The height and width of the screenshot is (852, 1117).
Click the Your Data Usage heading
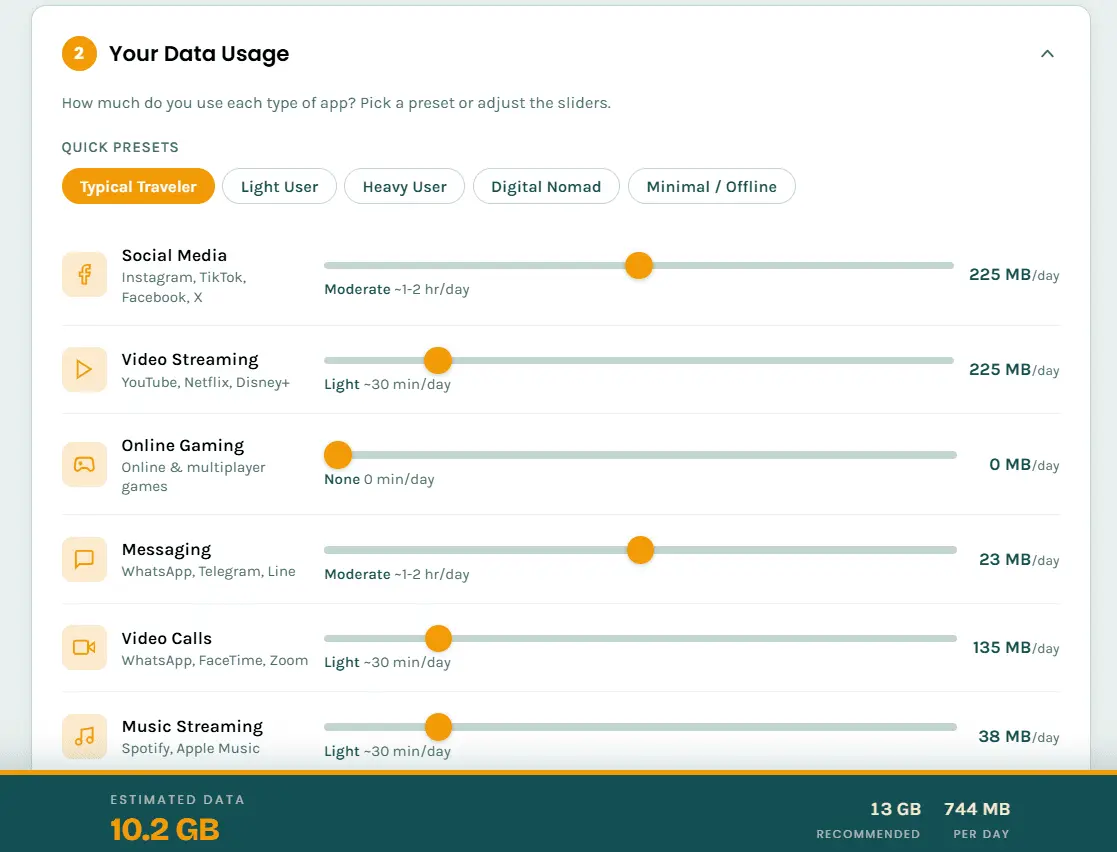pyautogui.click(x=199, y=53)
